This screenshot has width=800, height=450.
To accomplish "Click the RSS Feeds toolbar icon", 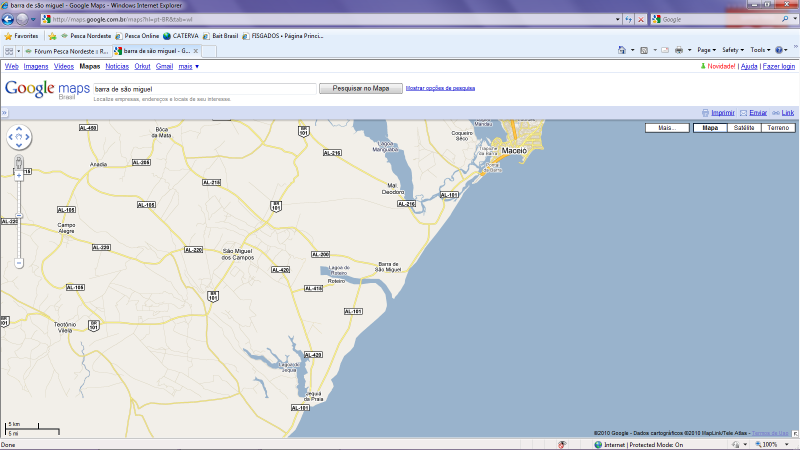I will [x=644, y=50].
